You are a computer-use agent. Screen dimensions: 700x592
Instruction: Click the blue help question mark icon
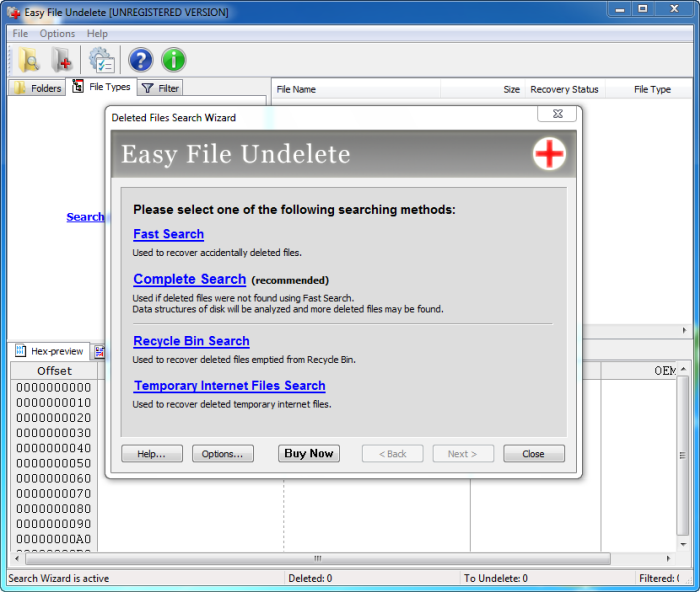(141, 60)
